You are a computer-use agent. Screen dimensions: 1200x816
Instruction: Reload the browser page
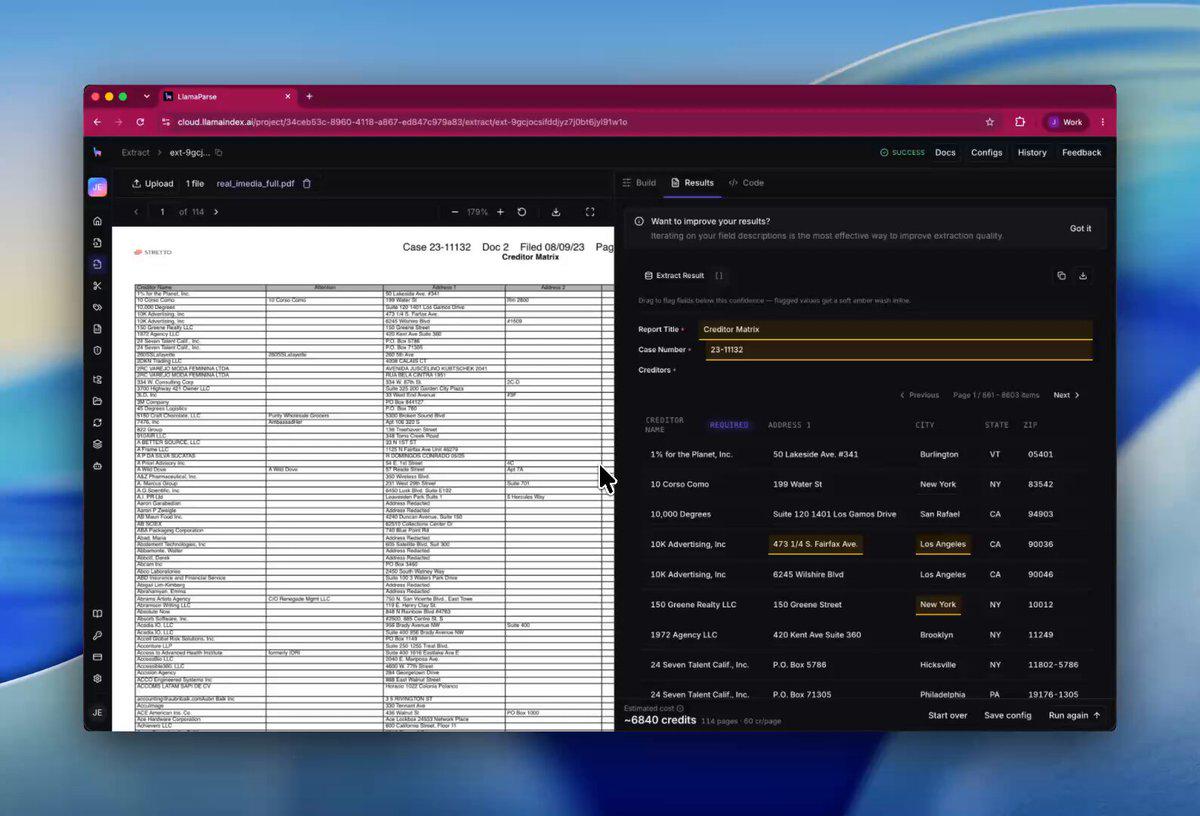140,122
